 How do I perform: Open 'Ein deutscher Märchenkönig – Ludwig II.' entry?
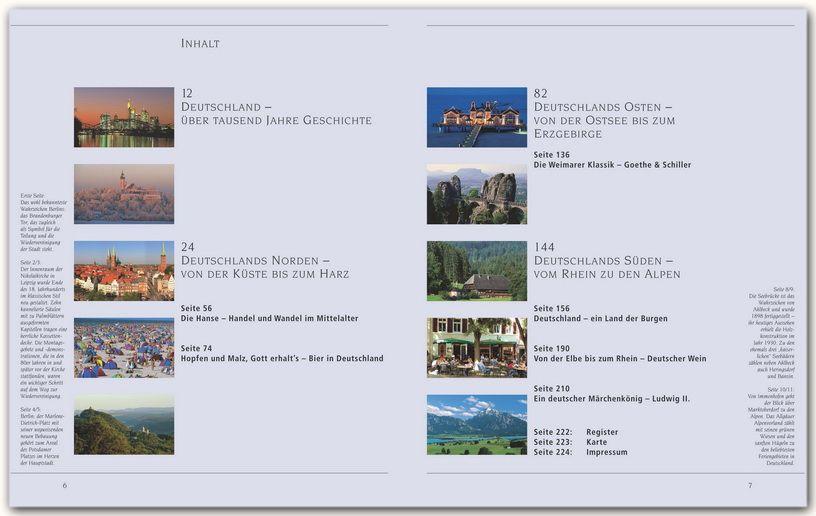[x=611, y=399]
